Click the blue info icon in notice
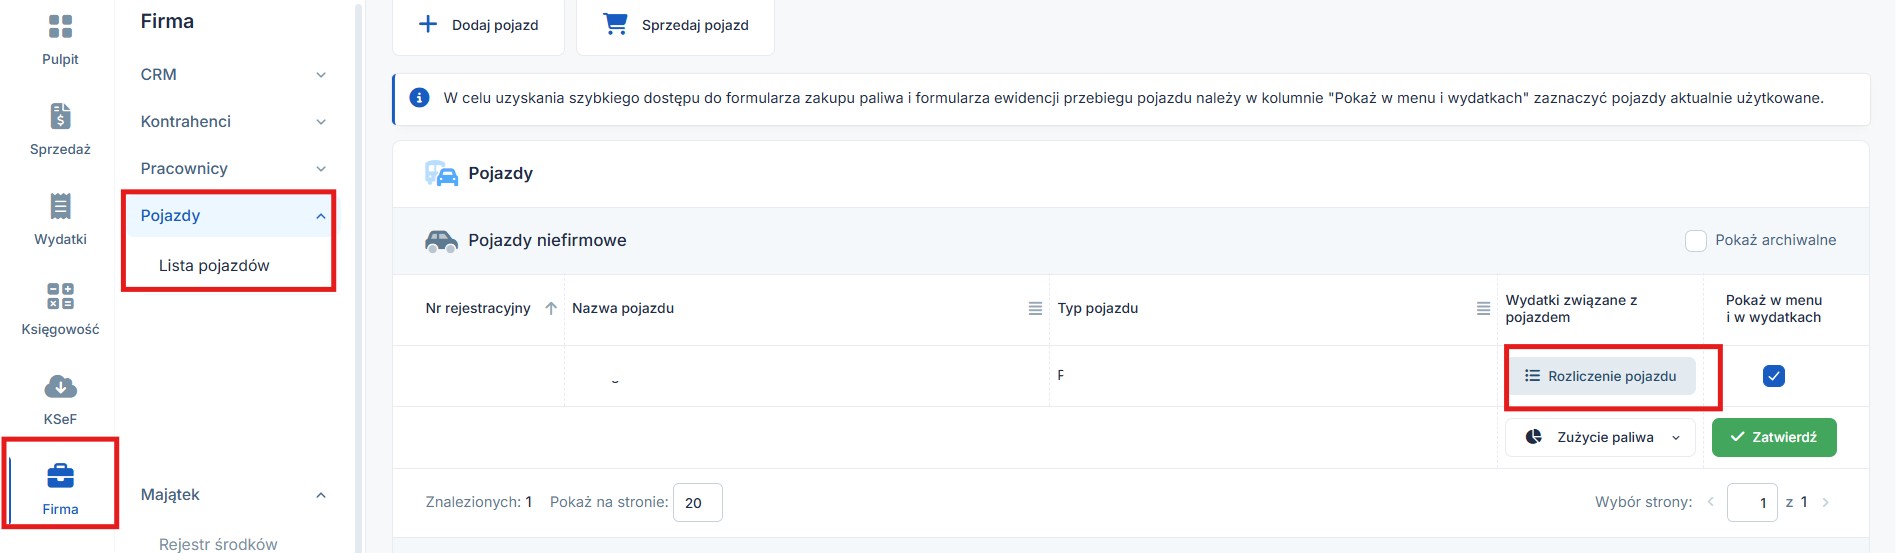The height and width of the screenshot is (553, 1896). (x=420, y=98)
